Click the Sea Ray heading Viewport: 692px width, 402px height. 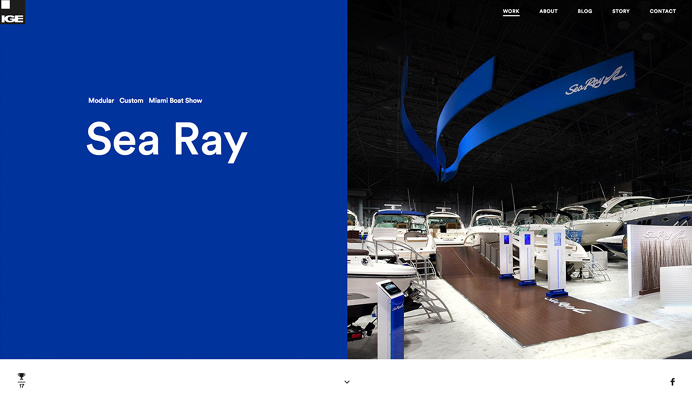(x=167, y=141)
